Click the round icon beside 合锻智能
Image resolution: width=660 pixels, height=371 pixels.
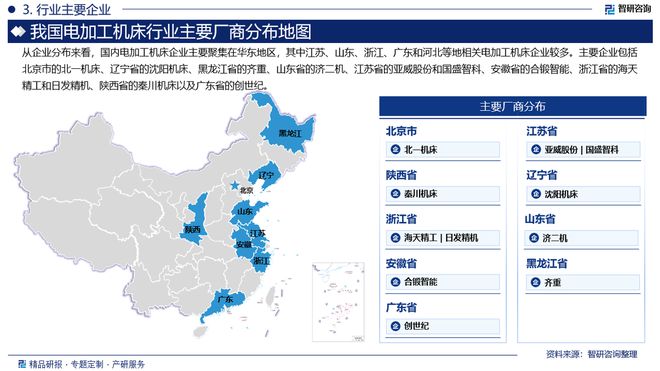[395, 282]
